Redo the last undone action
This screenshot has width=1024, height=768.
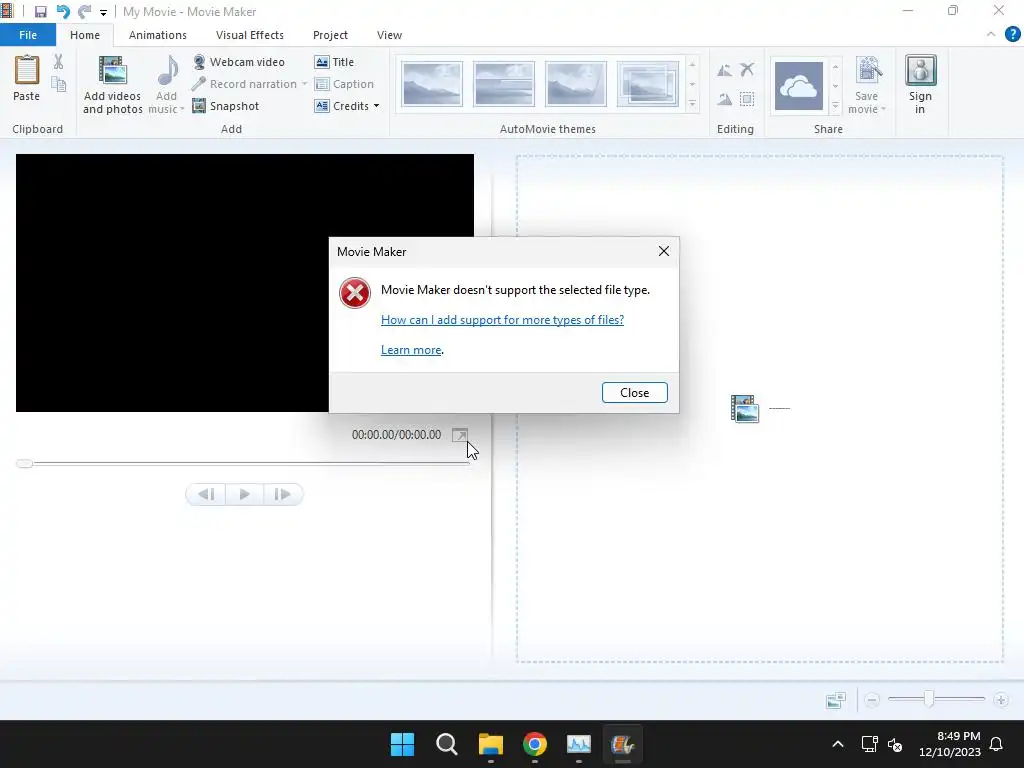[84, 12]
